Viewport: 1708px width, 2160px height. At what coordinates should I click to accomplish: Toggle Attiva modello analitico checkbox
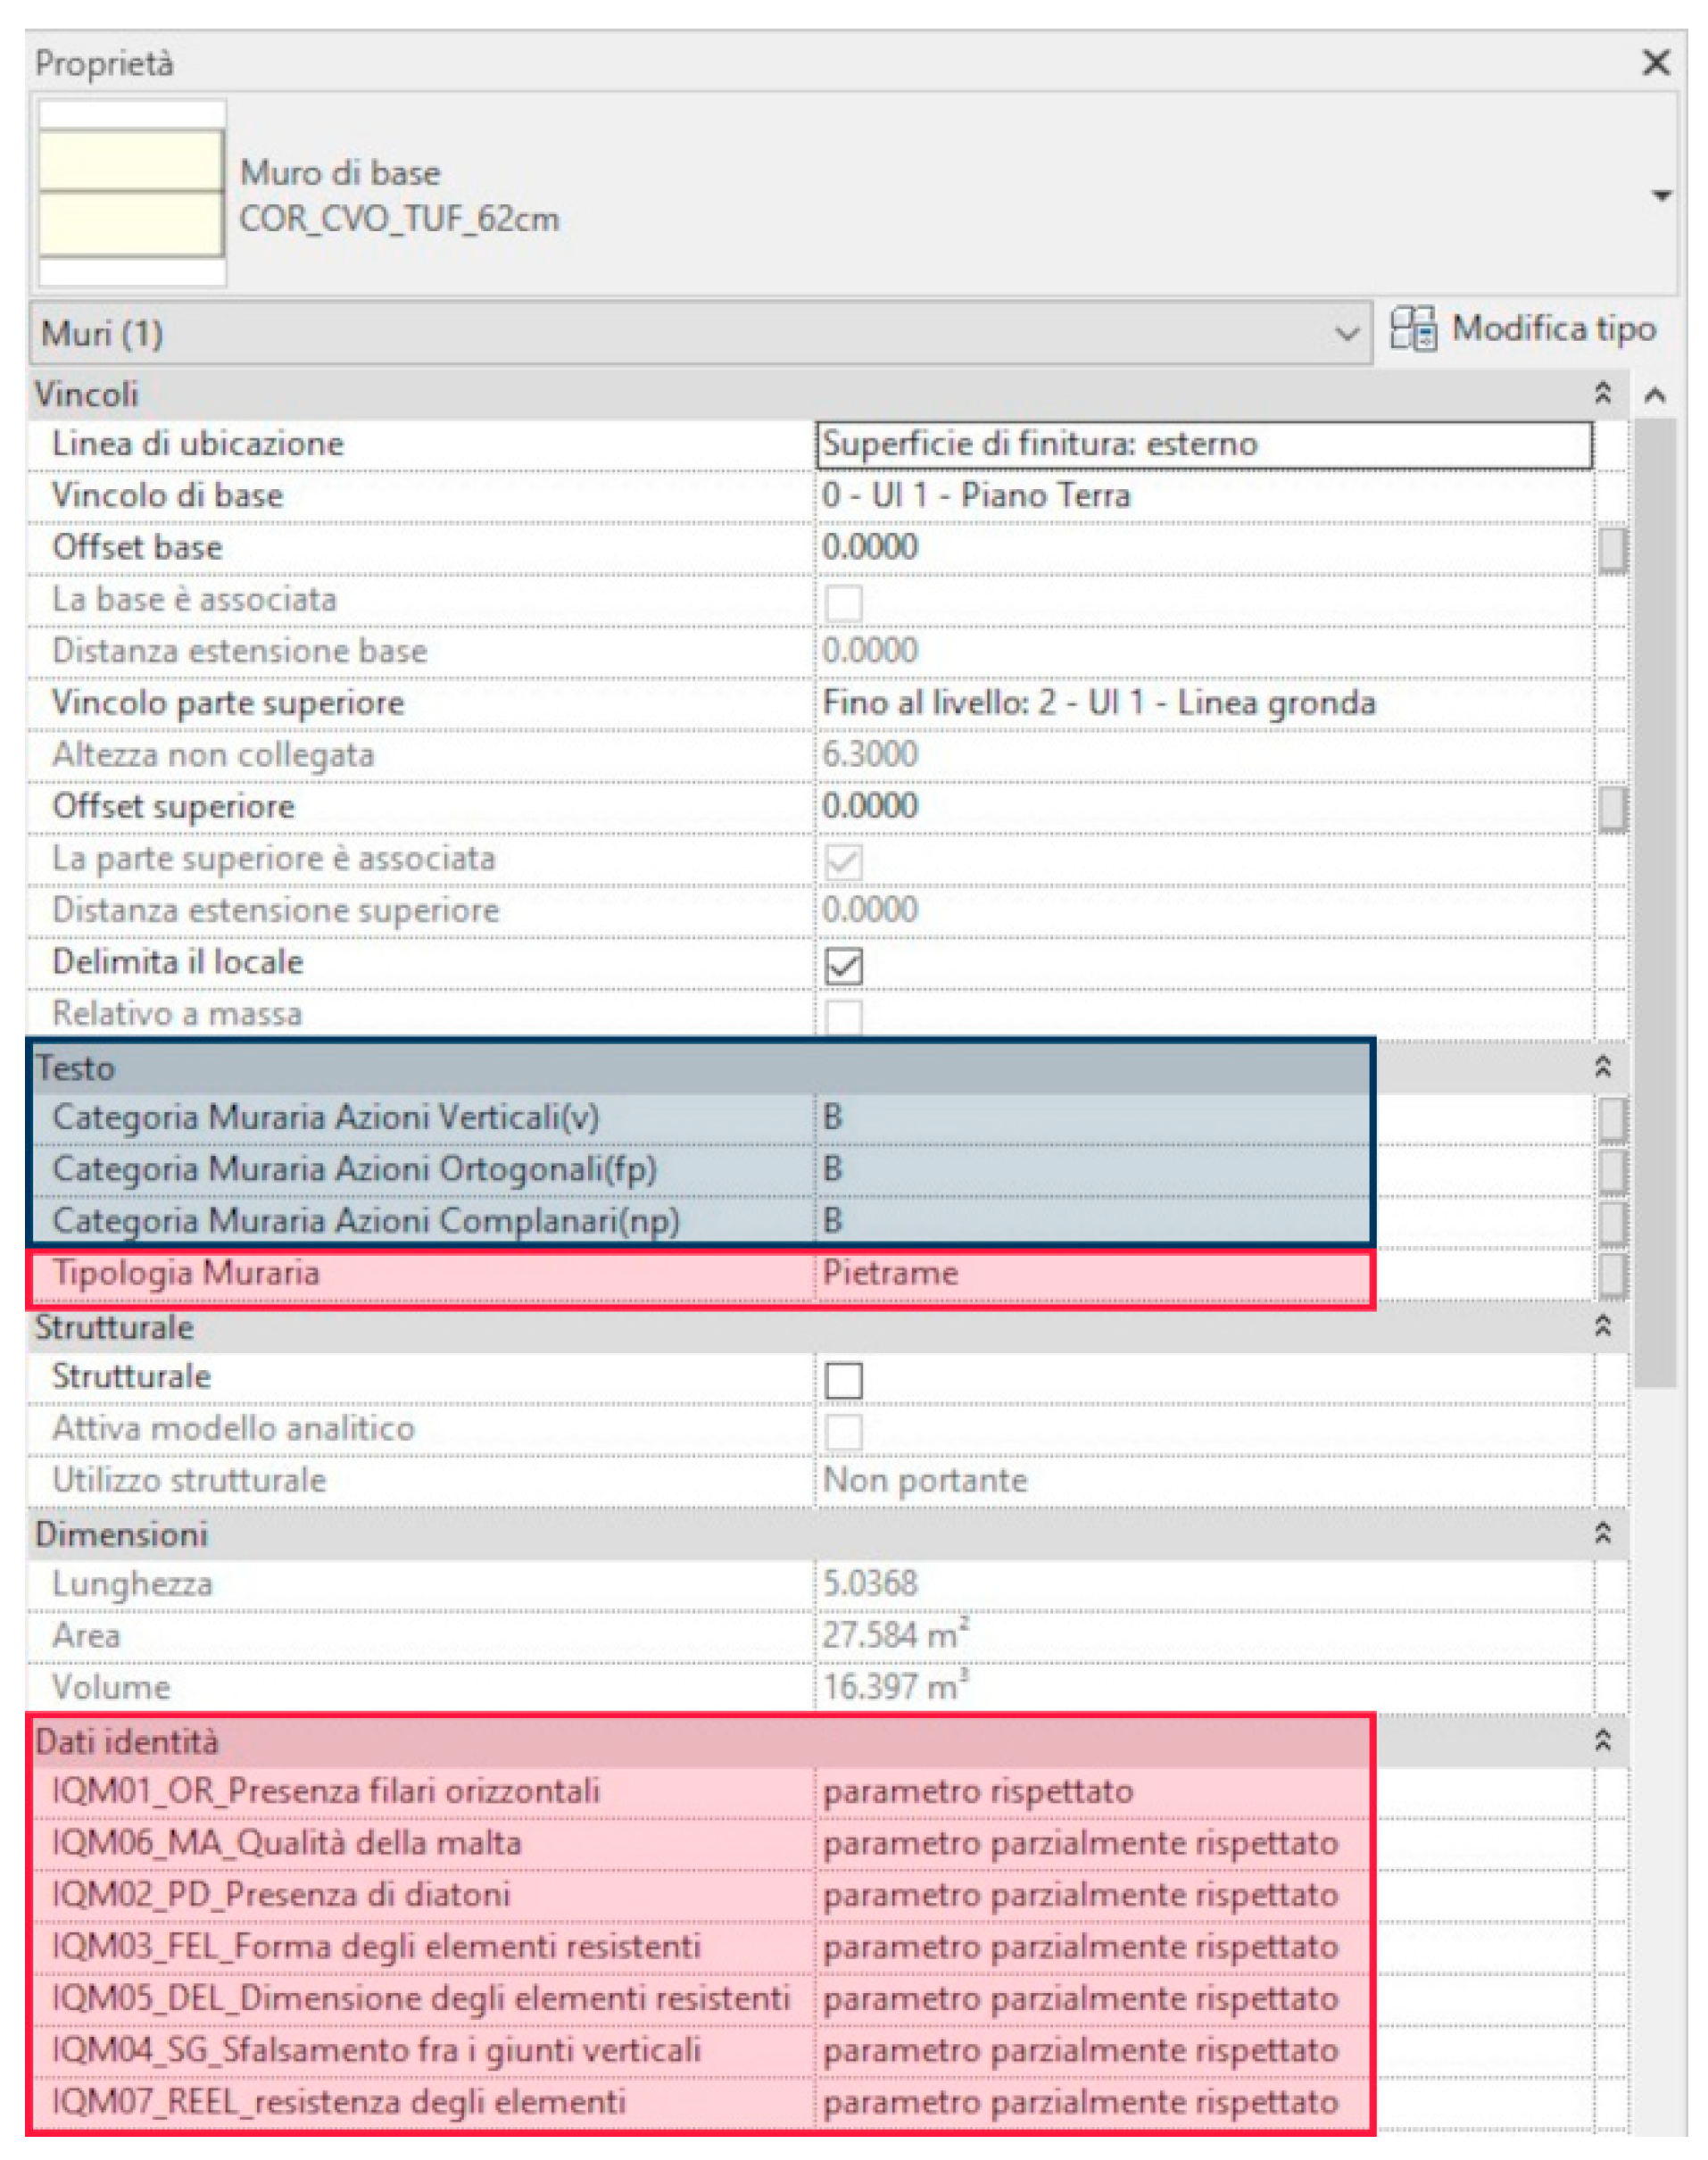(843, 1431)
